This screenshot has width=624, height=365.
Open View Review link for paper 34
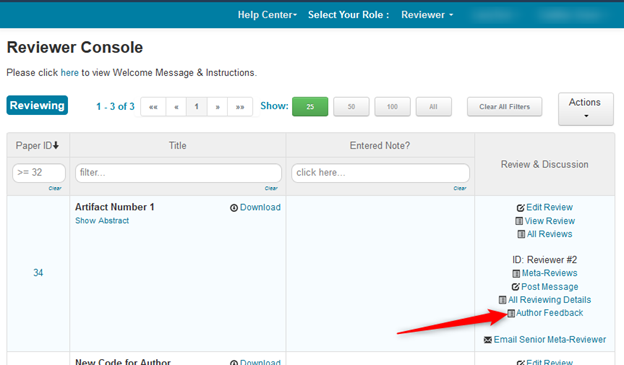[x=550, y=221]
